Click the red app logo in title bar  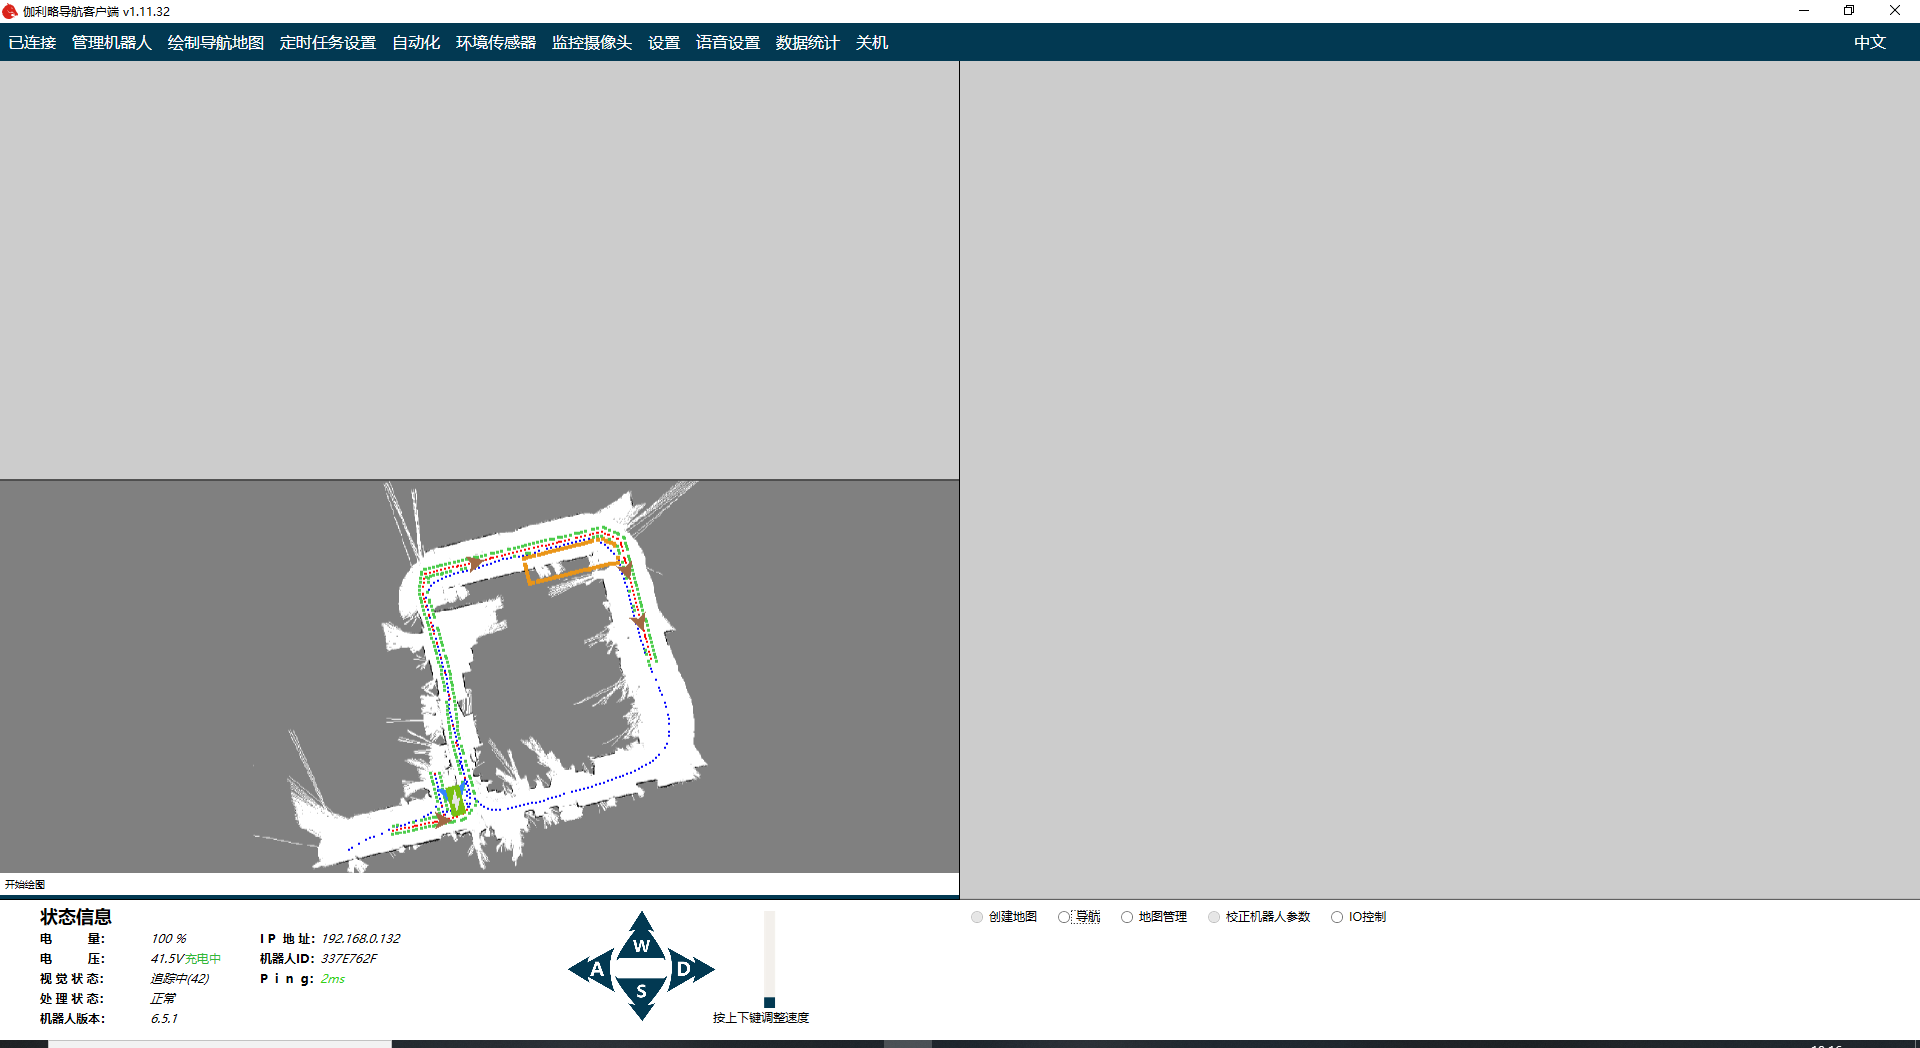[10, 11]
